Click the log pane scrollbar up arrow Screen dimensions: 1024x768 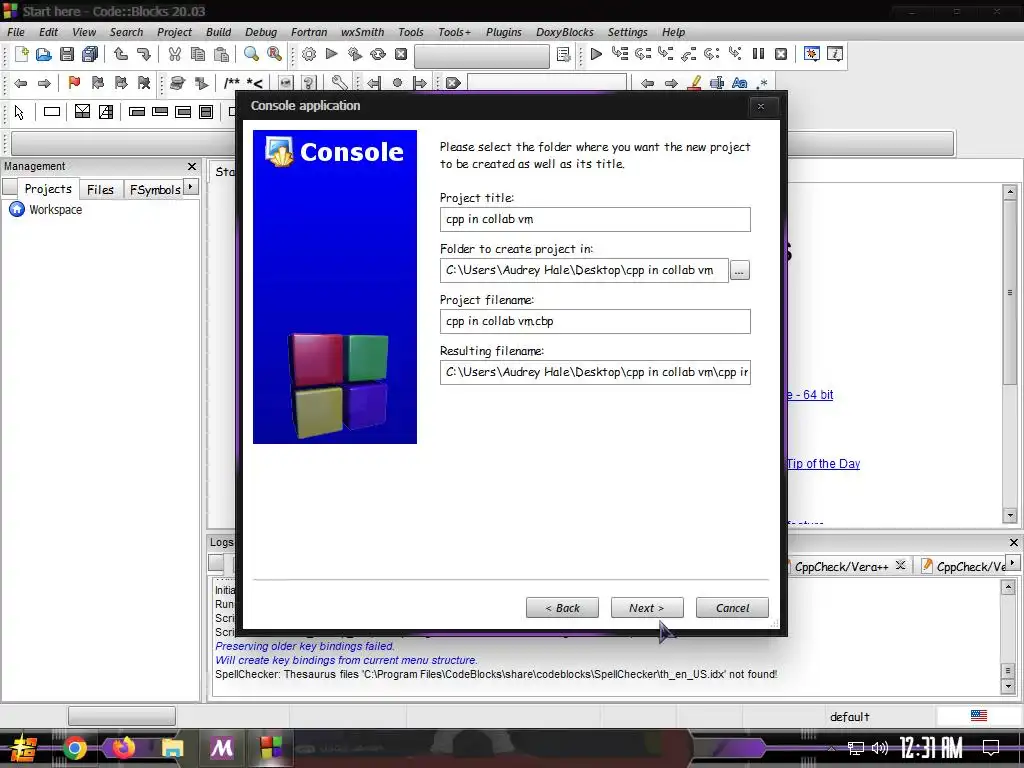point(1008,587)
